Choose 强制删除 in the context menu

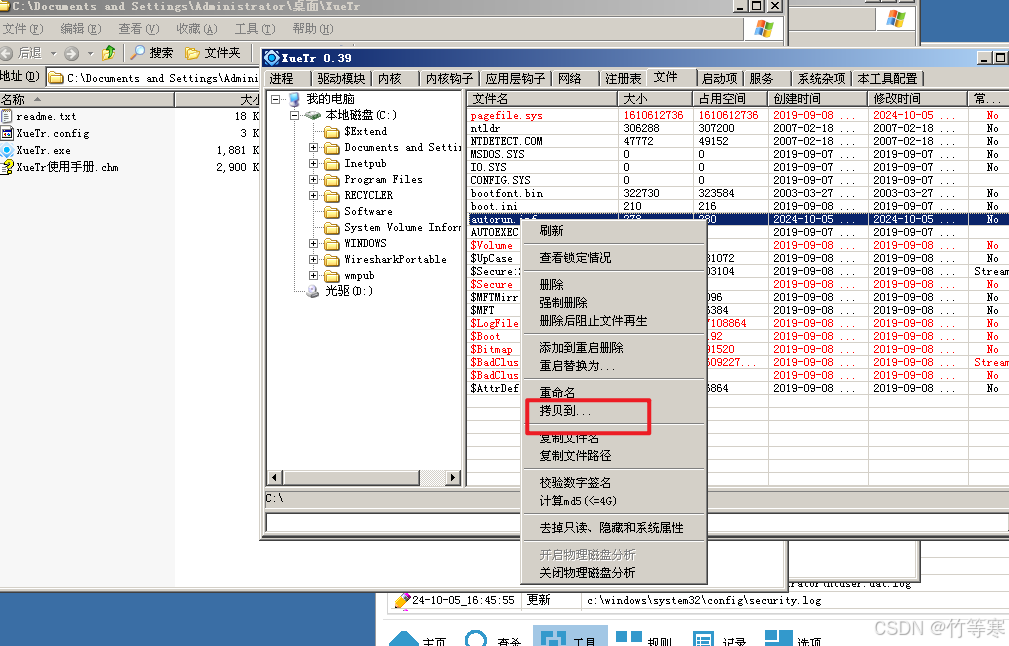(563, 303)
